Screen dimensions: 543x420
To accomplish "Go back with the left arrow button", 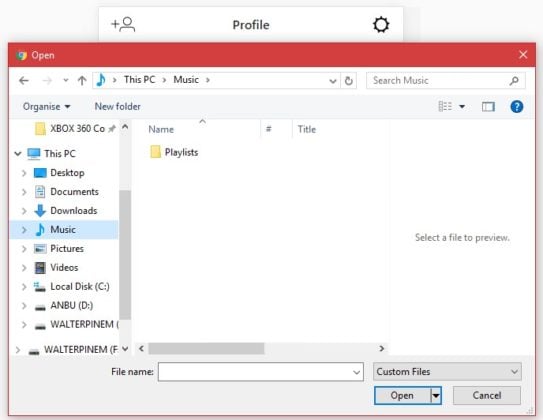I will coord(24,81).
